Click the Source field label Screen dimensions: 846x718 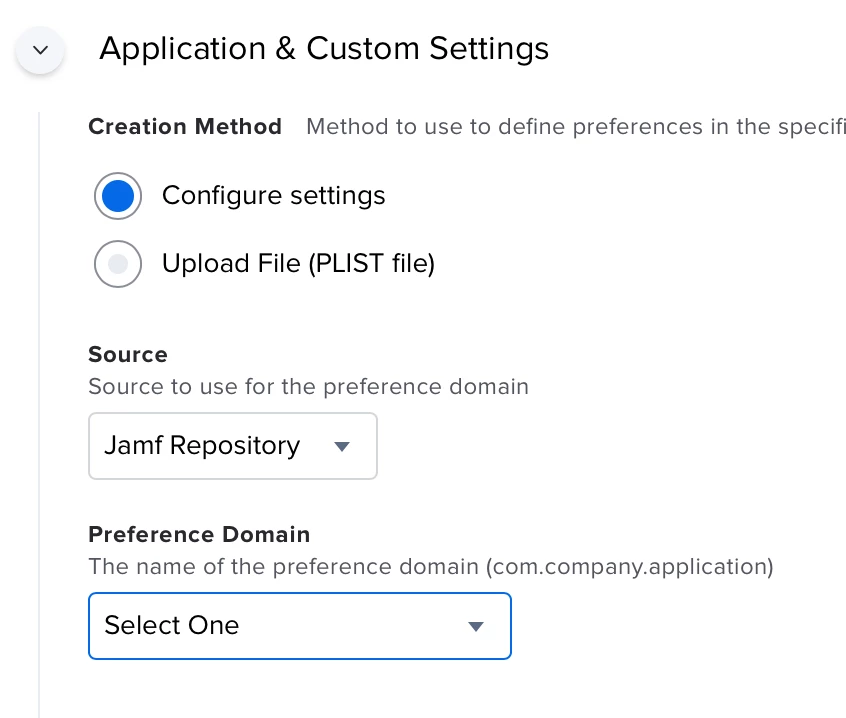pyautogui.click(x=128, y=355)
